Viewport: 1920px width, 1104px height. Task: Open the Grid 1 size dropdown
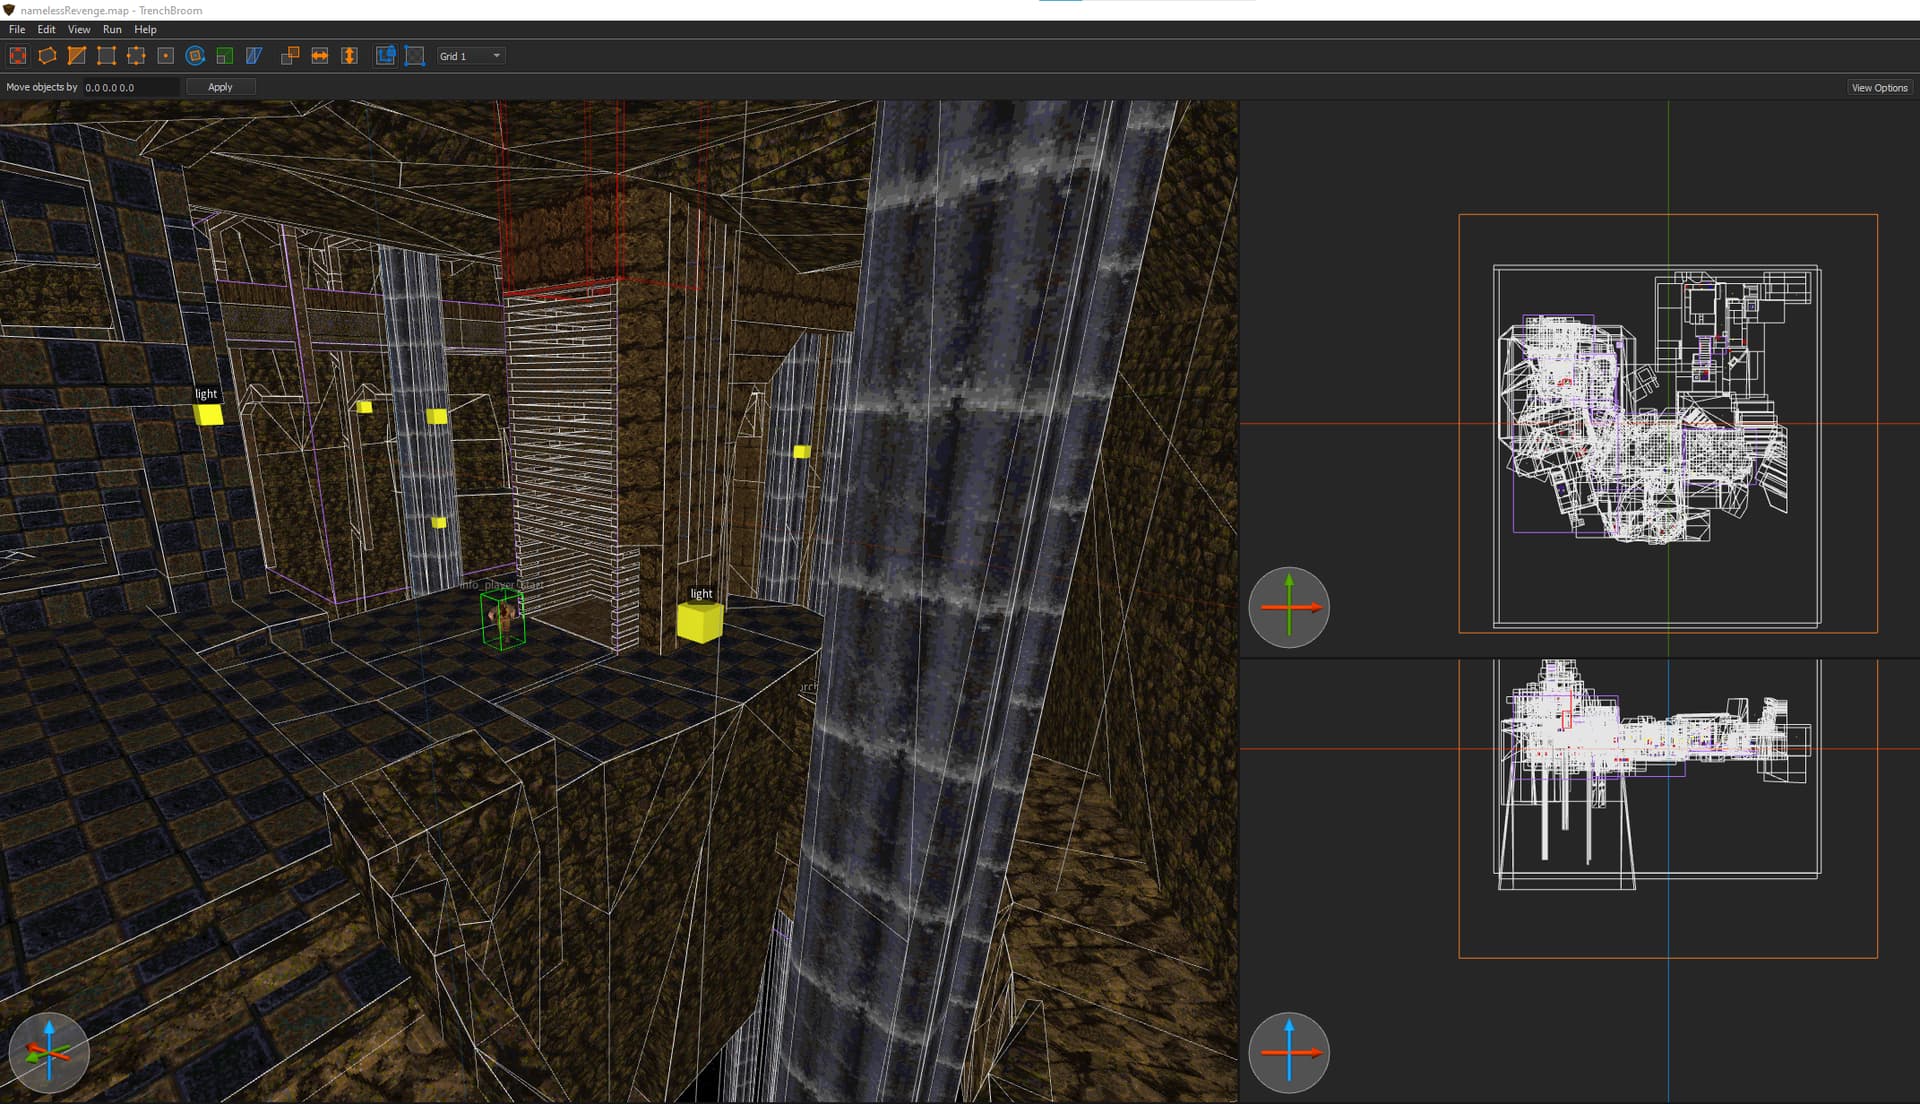click(470, 56)
